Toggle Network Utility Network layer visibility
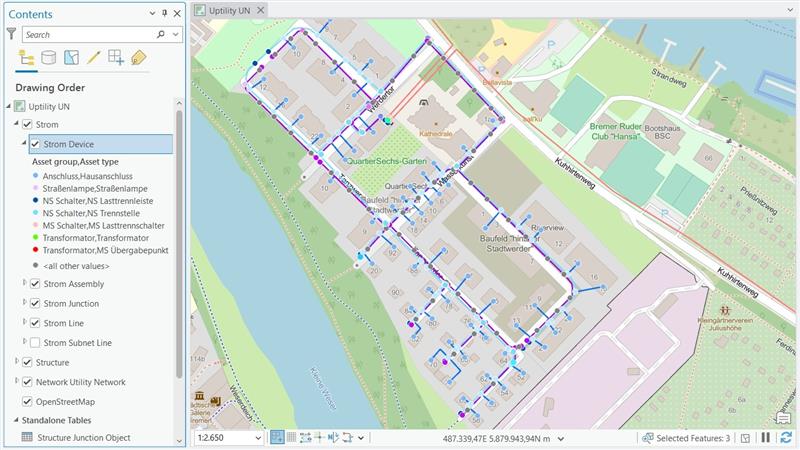Viewport: 800px width, 450px height. (28, 382)
